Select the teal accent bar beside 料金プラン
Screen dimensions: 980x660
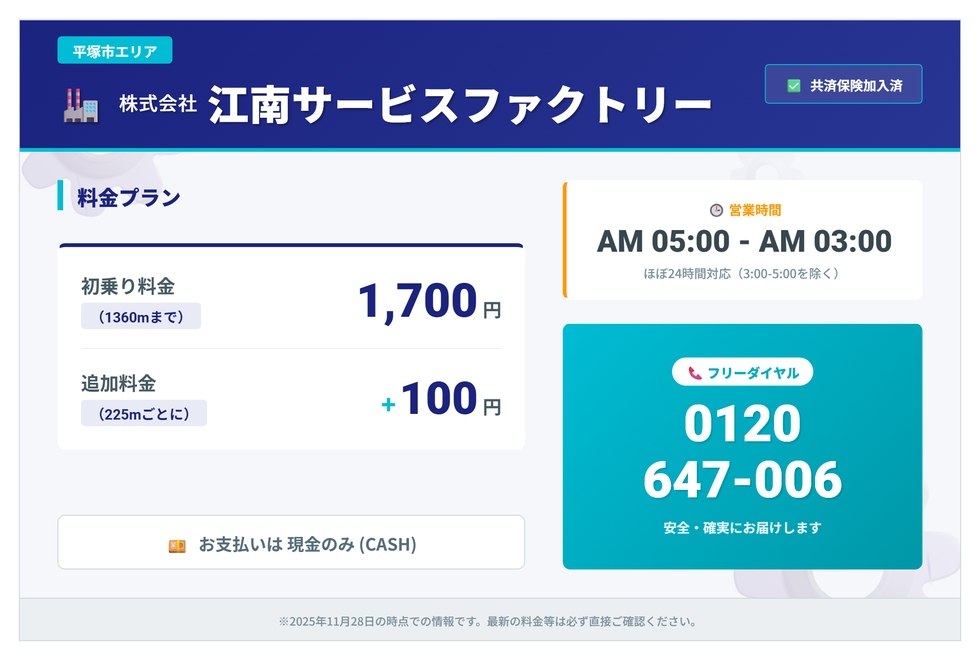[x=58, y=197]
